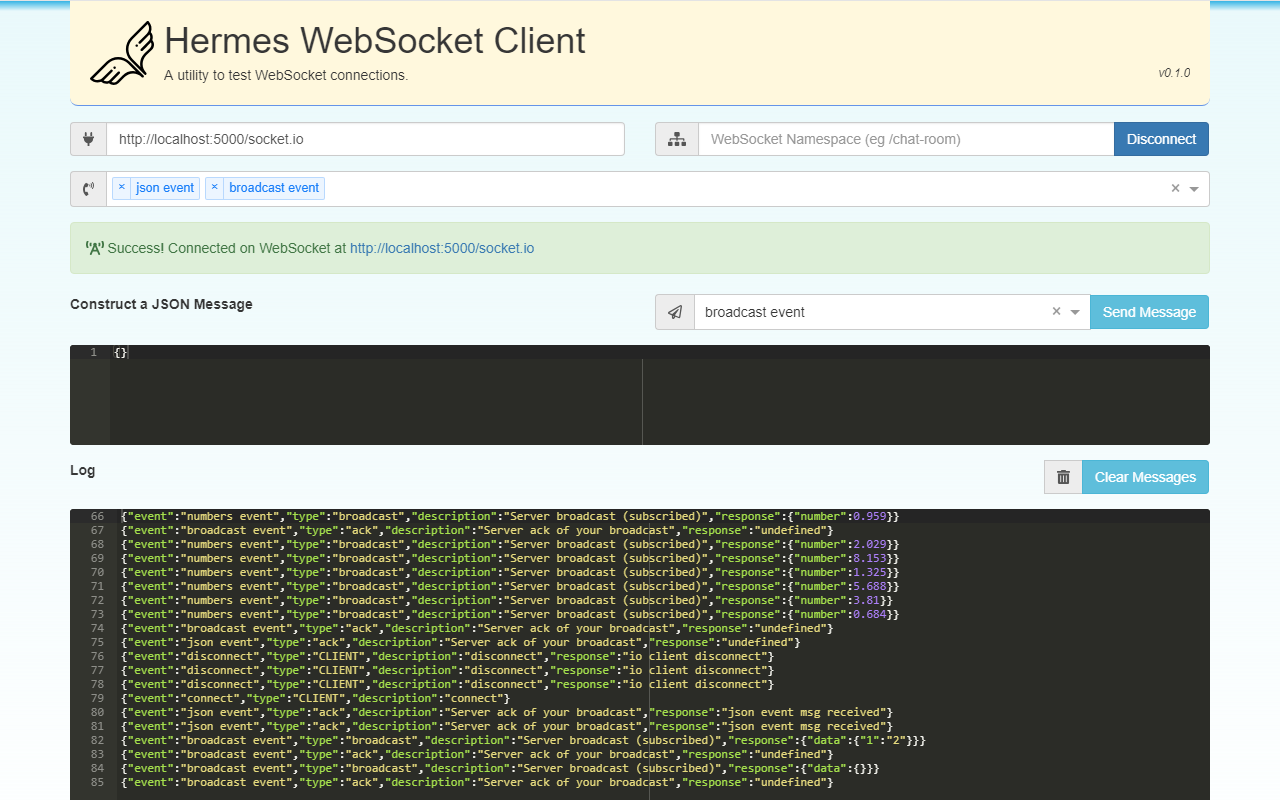Remove the json event tag

point(121,187)
